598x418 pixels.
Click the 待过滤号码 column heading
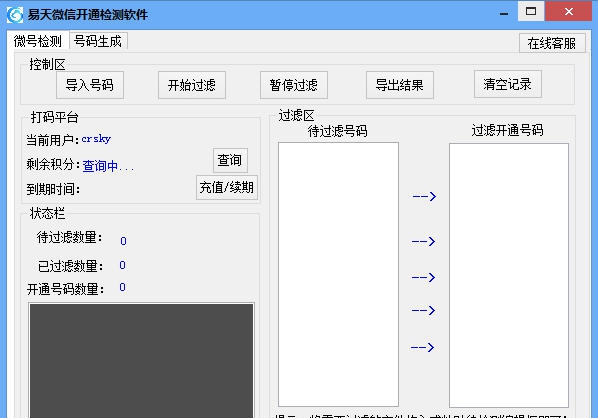[x=338, y=131]
